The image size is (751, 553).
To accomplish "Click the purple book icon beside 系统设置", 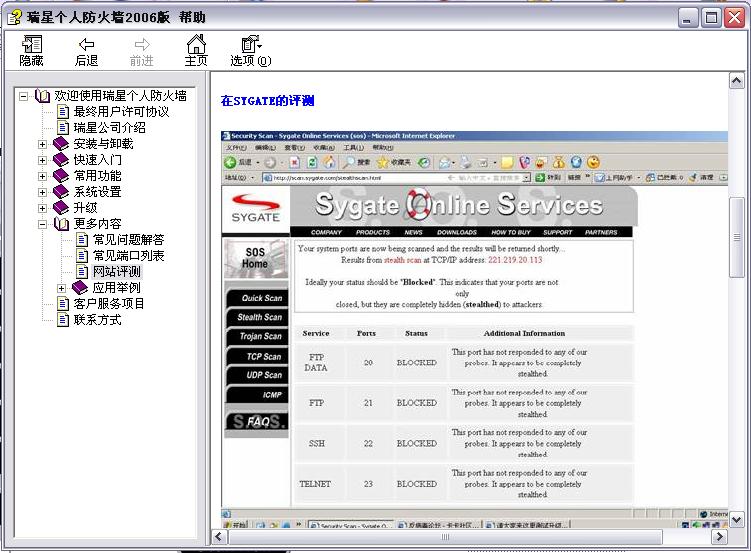I will coord(61,192).
